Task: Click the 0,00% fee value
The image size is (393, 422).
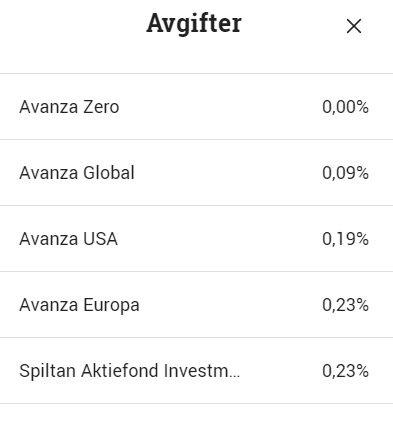Action: (x=345, y=107)
